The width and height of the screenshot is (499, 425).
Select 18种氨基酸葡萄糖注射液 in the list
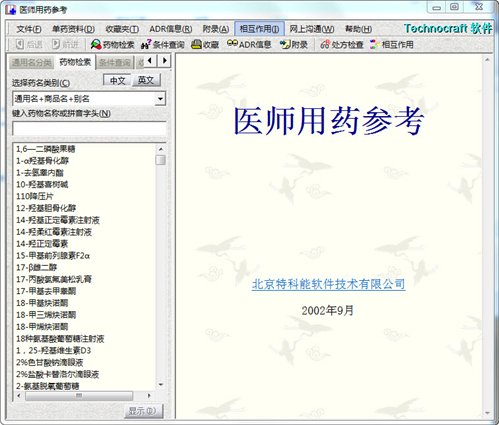[60, 339]
